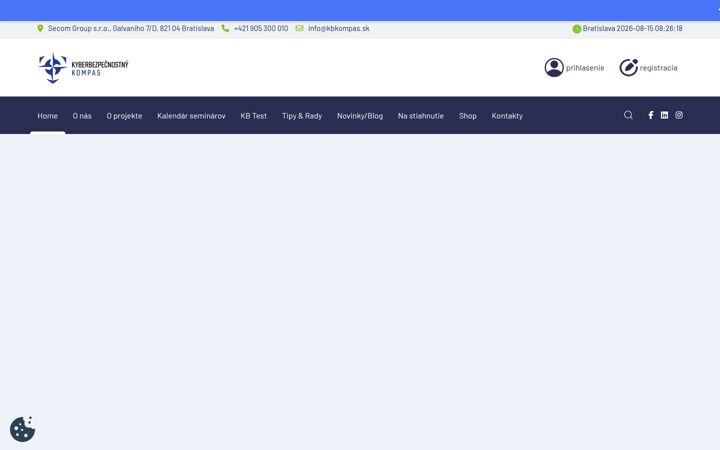720x450 pixels.
Task: Click the green envelope email icon
Action: (299, 28)
